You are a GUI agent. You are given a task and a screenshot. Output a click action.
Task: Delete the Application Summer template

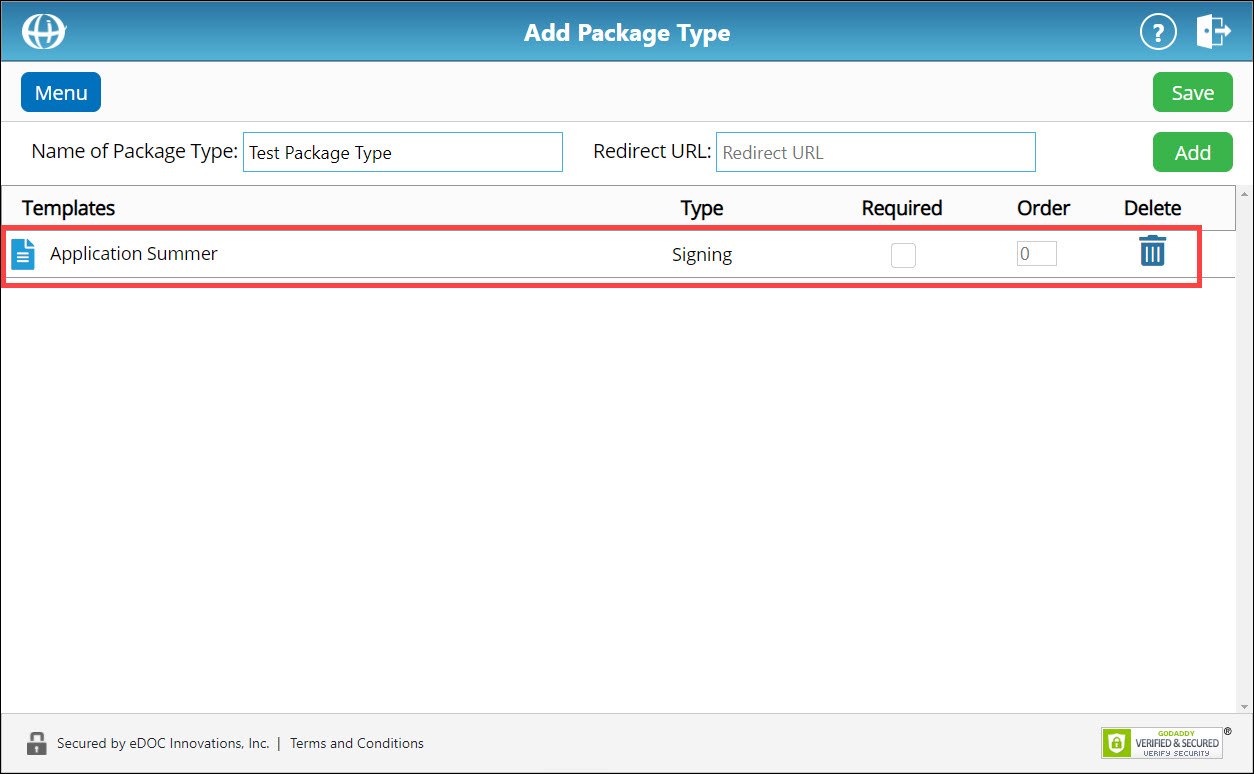pyautogui.click(x=1152, y=252)
